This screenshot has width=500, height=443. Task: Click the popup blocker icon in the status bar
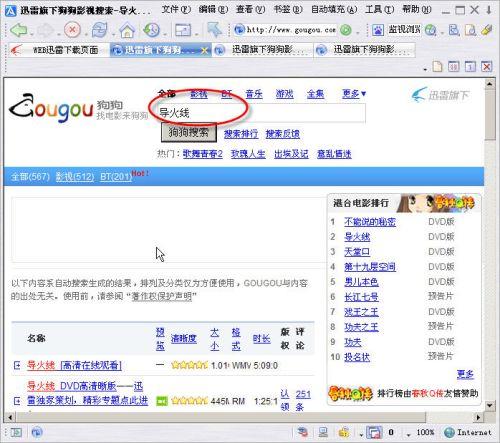(374, 432)
